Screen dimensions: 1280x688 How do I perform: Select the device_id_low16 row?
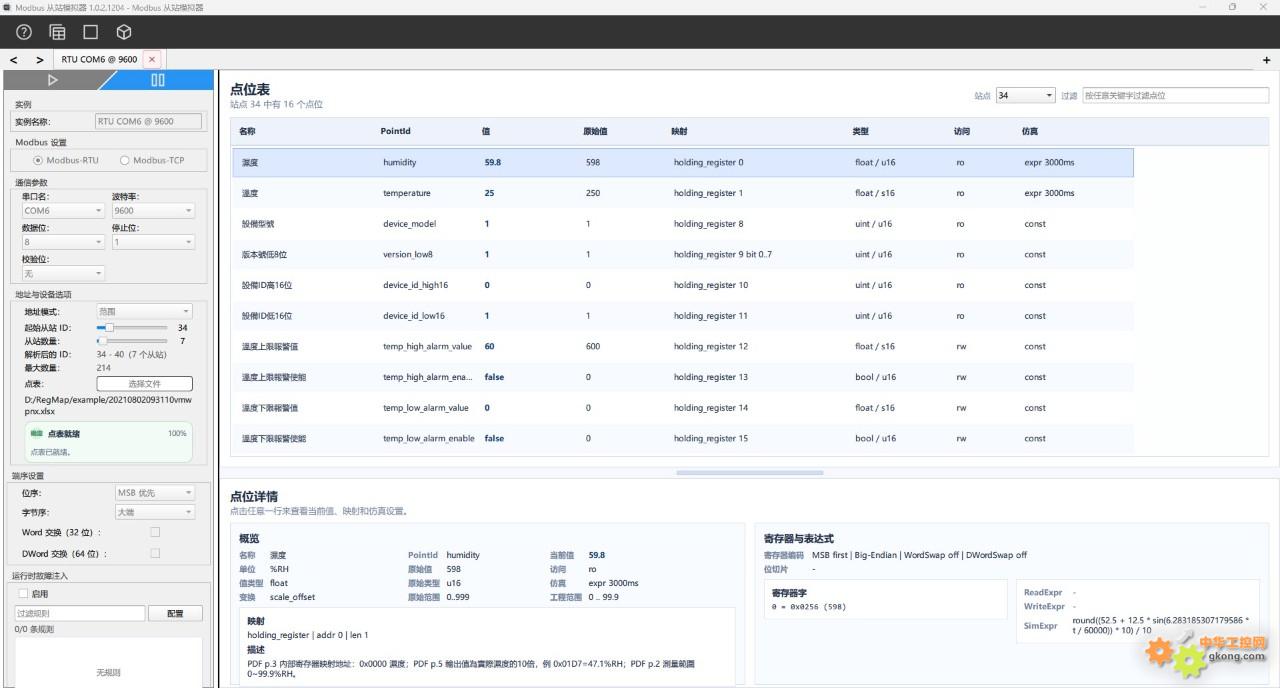pos(683,316)
